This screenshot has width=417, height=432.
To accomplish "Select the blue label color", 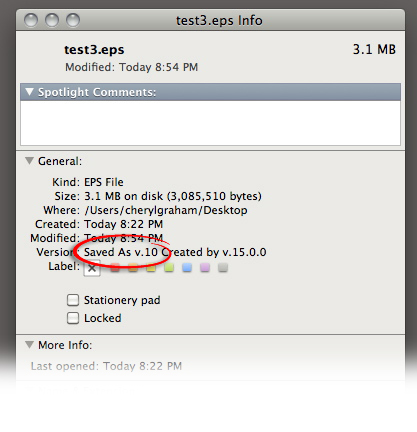I will click(187, 267).
